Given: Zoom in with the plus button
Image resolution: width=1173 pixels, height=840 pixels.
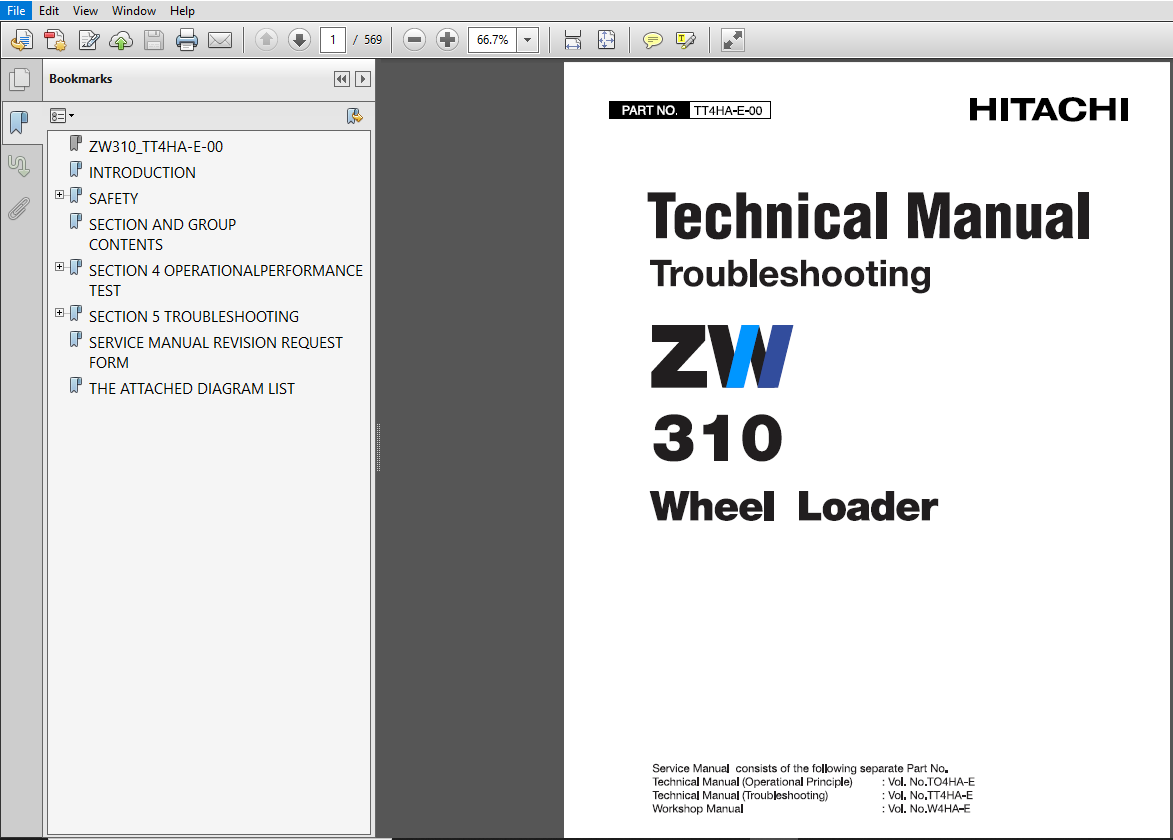Looking at the screenshot, I should [447, 40].
